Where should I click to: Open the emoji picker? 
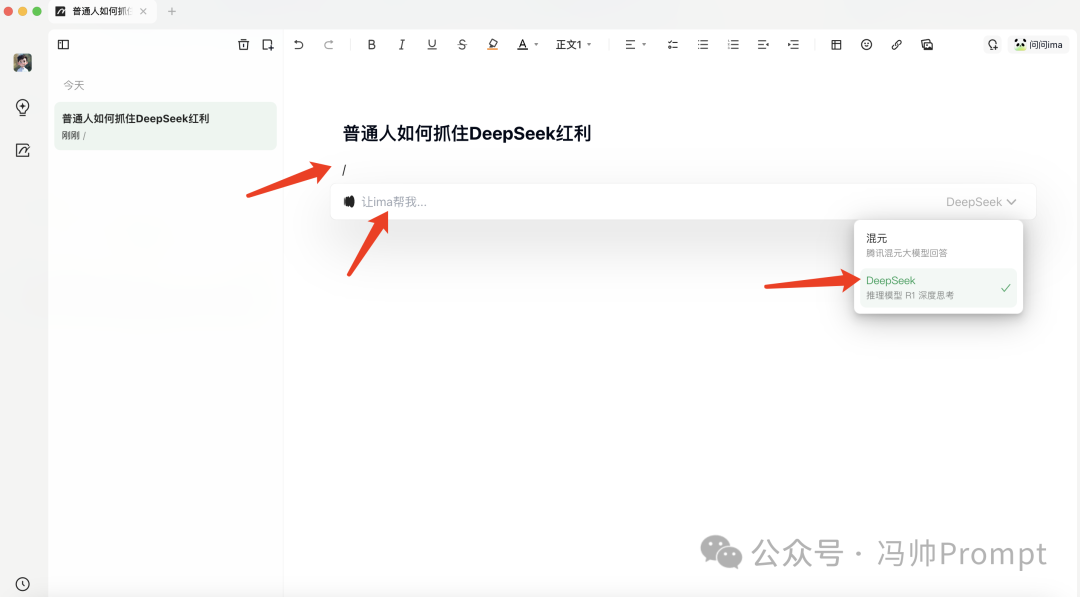[x=866, y=45]
